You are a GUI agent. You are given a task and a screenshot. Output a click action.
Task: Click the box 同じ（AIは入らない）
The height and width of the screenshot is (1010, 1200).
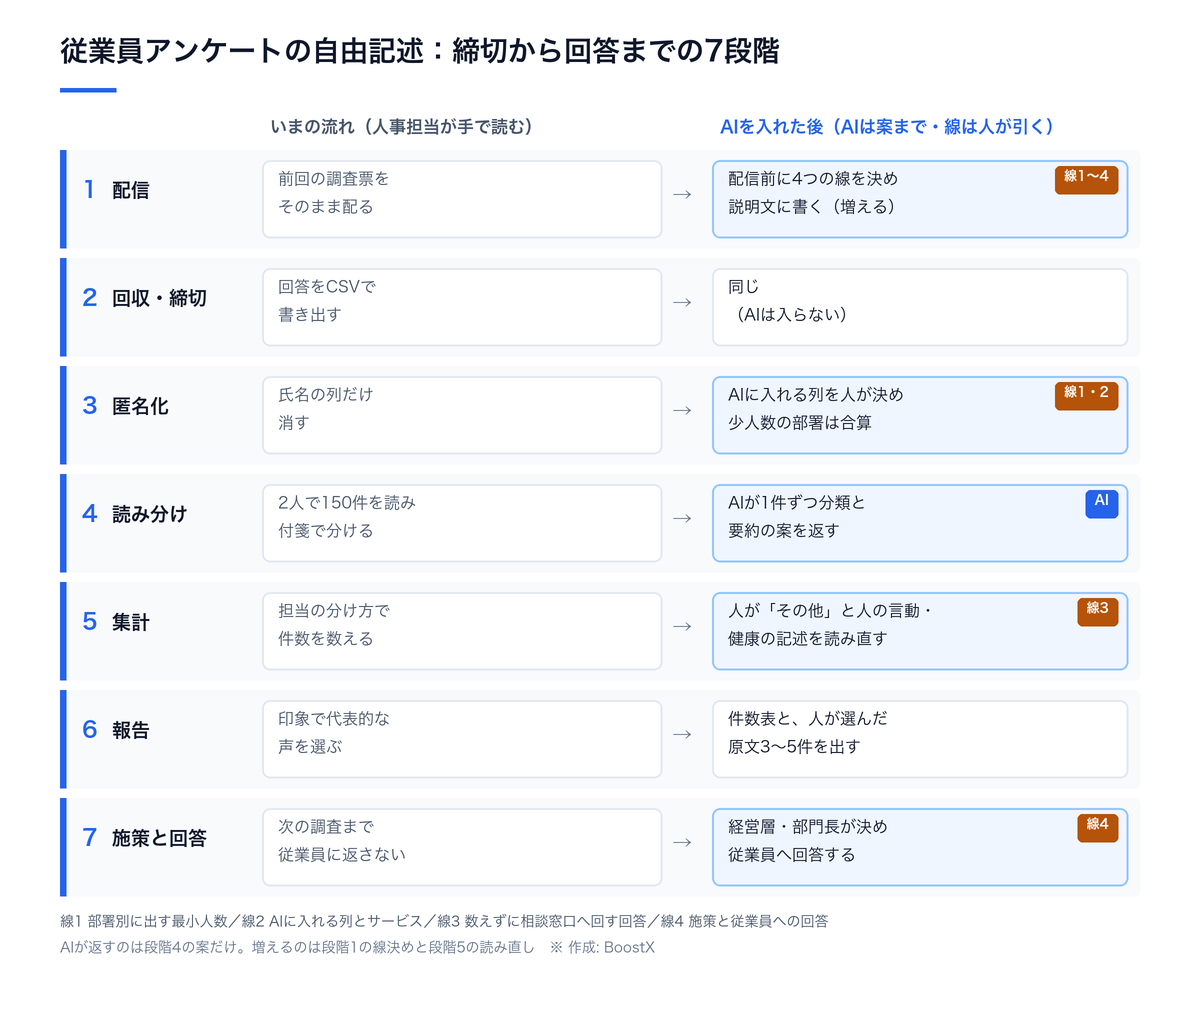pyautogui.click(x=920, y=307)
